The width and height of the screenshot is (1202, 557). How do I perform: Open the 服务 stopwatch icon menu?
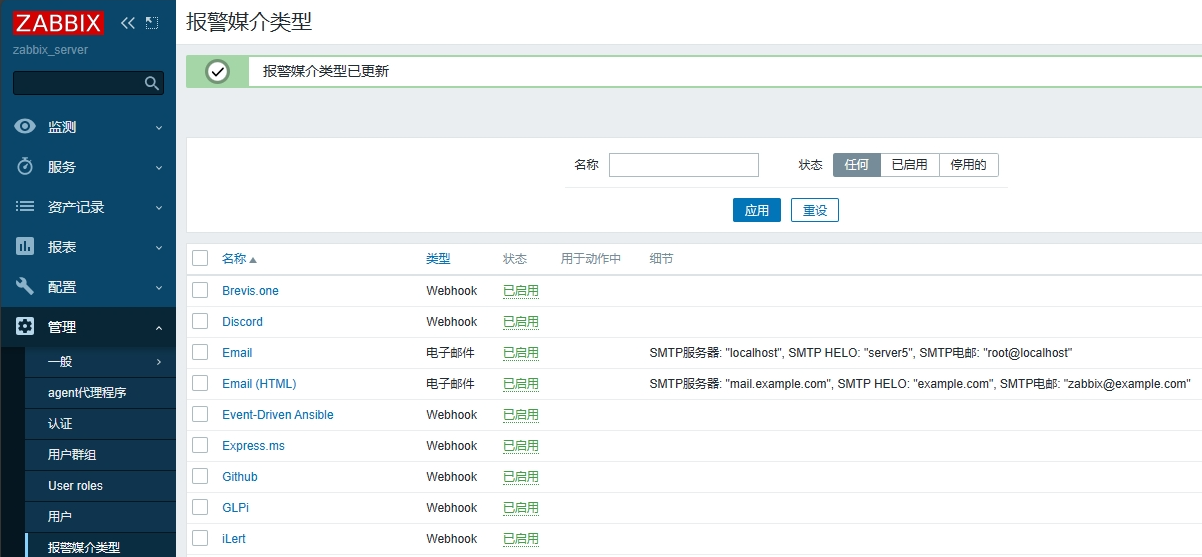tap(25, 167)
